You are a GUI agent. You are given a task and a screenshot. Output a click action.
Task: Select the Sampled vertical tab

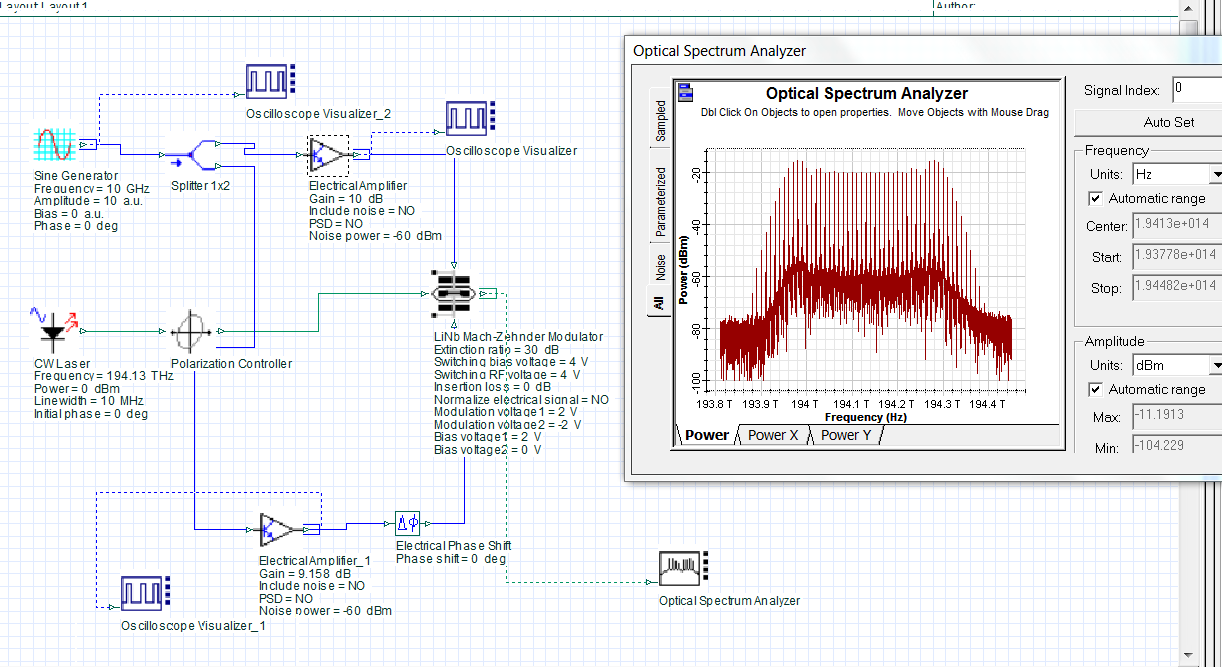tap(660, 120)
